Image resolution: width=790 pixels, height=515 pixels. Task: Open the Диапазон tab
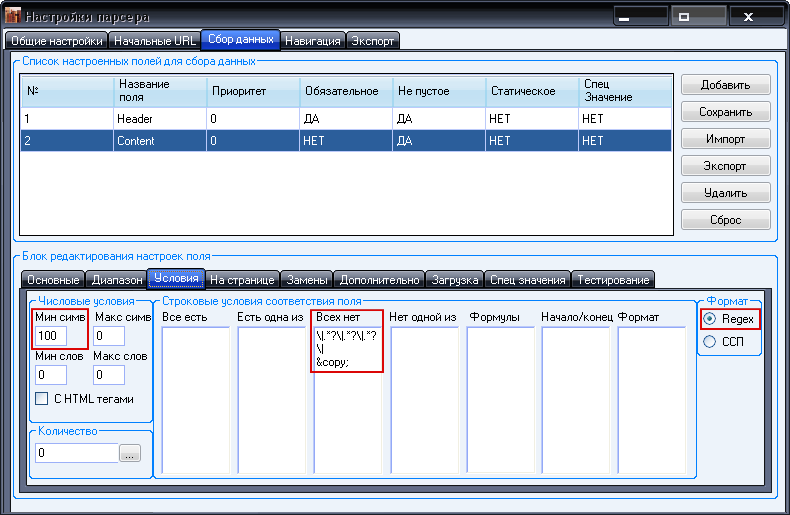click(116, 280)
